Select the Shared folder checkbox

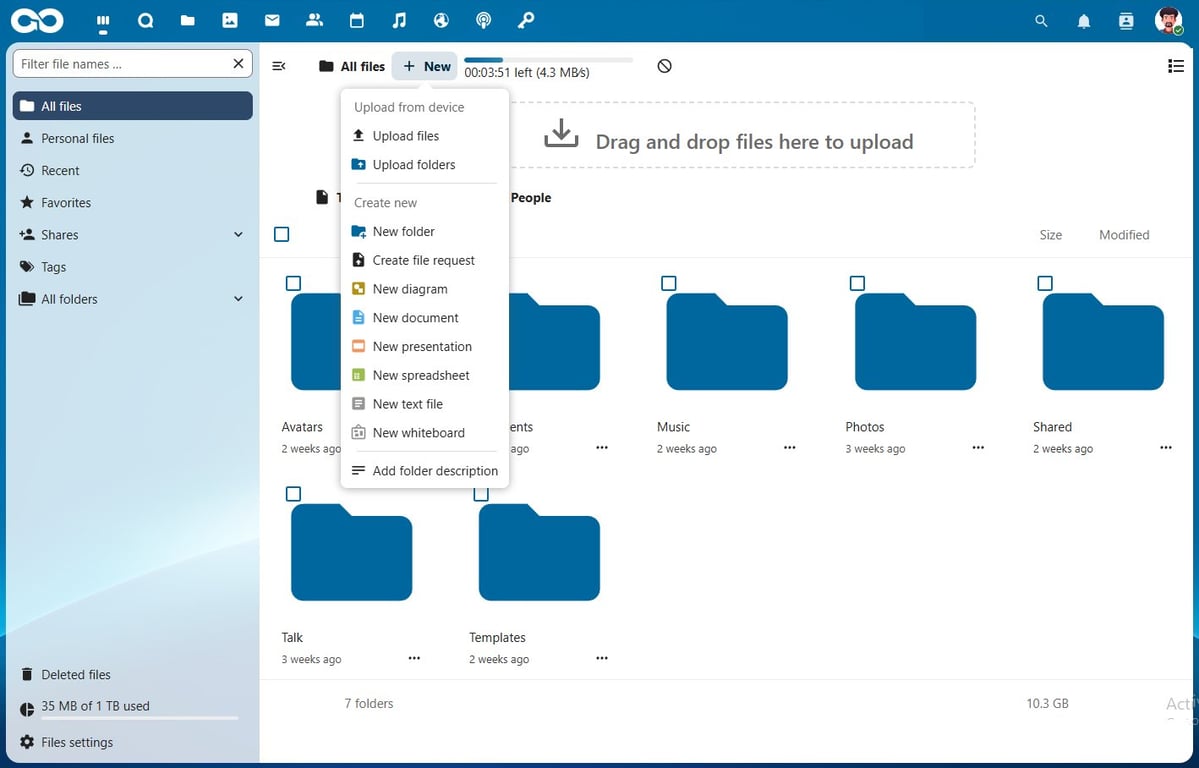(x=1045, y=283)
